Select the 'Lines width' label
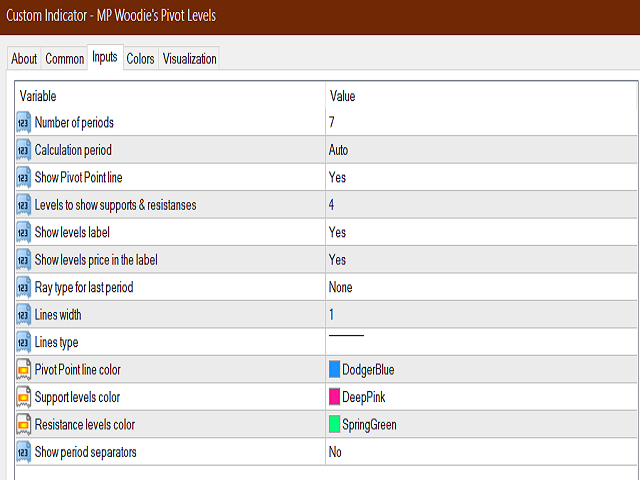The image size is (640, 480). click(58, 315)
